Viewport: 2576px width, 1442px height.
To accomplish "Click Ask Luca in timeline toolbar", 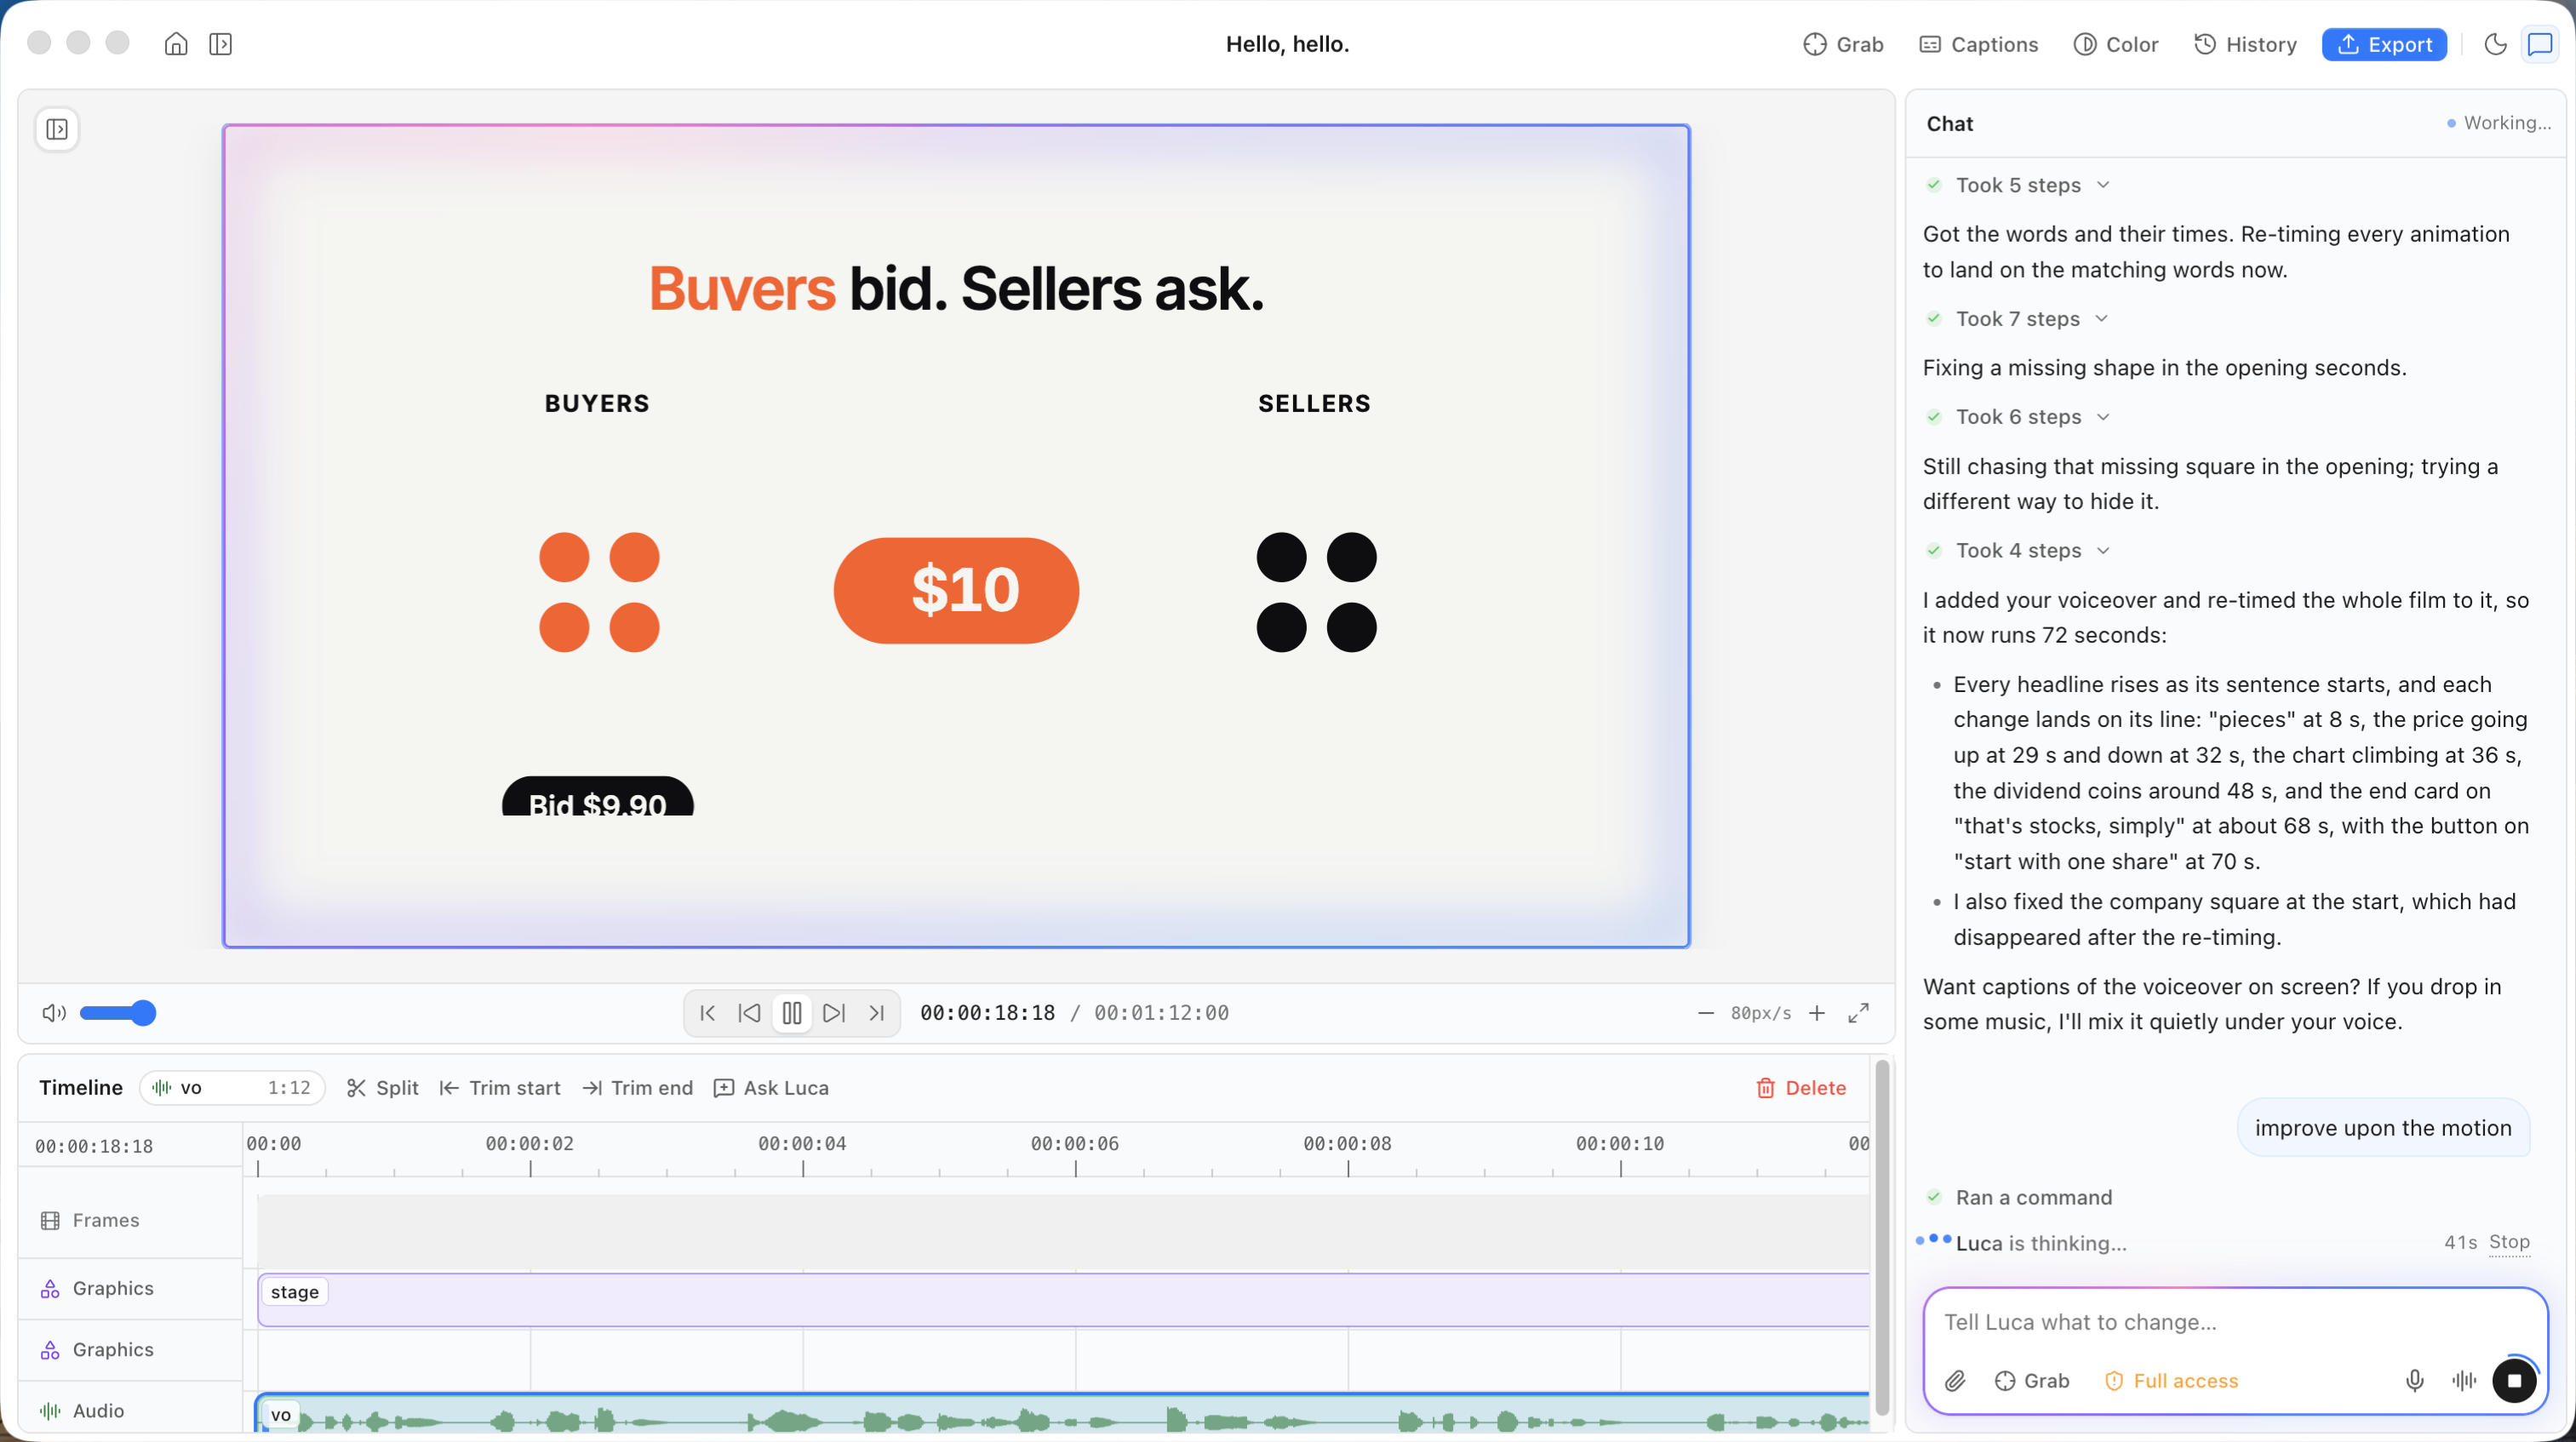I will point(771,1088).
